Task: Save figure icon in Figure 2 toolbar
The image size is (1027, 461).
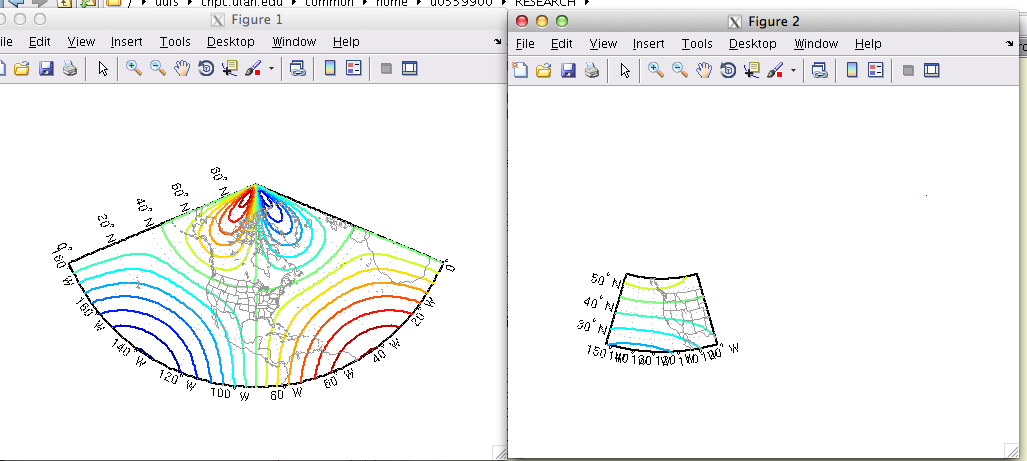Action: [568, 70]
